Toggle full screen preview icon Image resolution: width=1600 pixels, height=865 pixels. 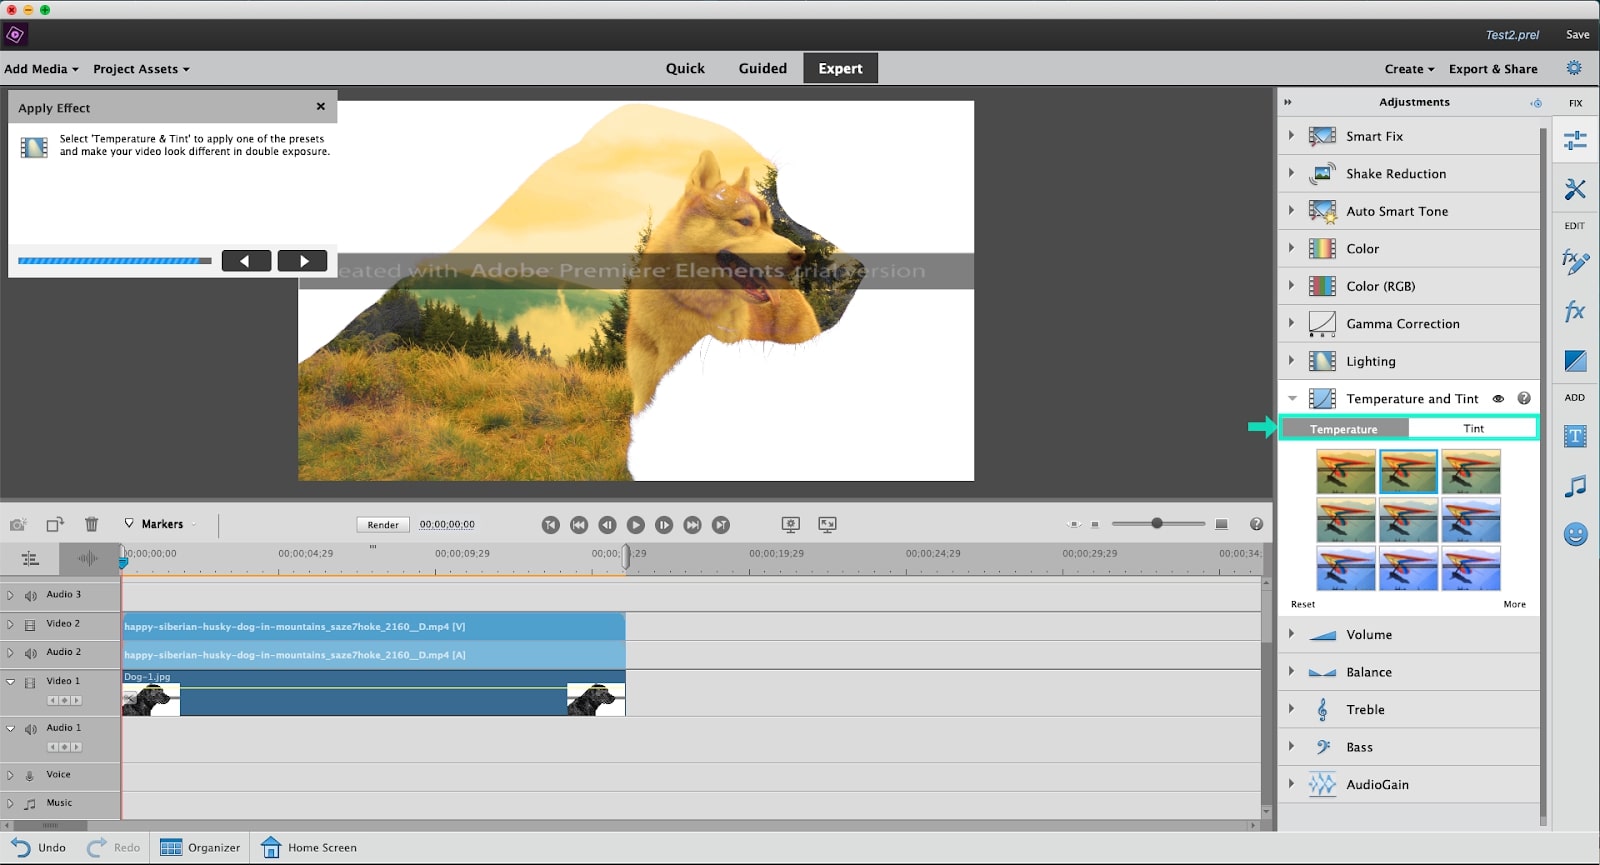click(x=827, y=524)
